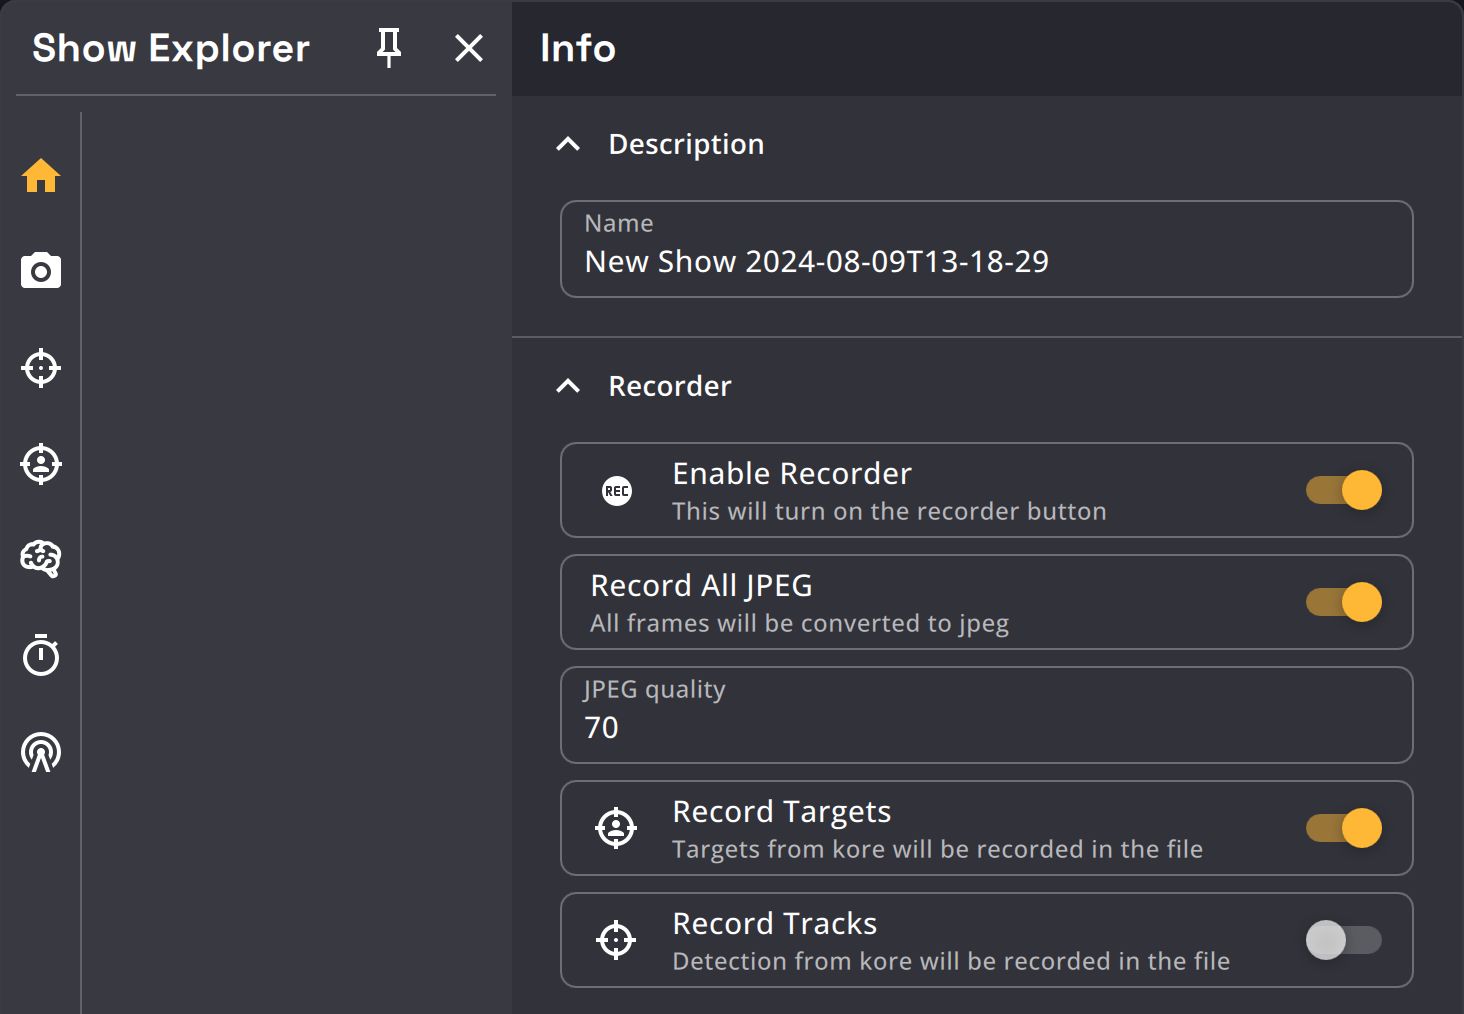Click the Description section heading
The height and width of the screenshot is (1014, 1464).
point(686,144)
